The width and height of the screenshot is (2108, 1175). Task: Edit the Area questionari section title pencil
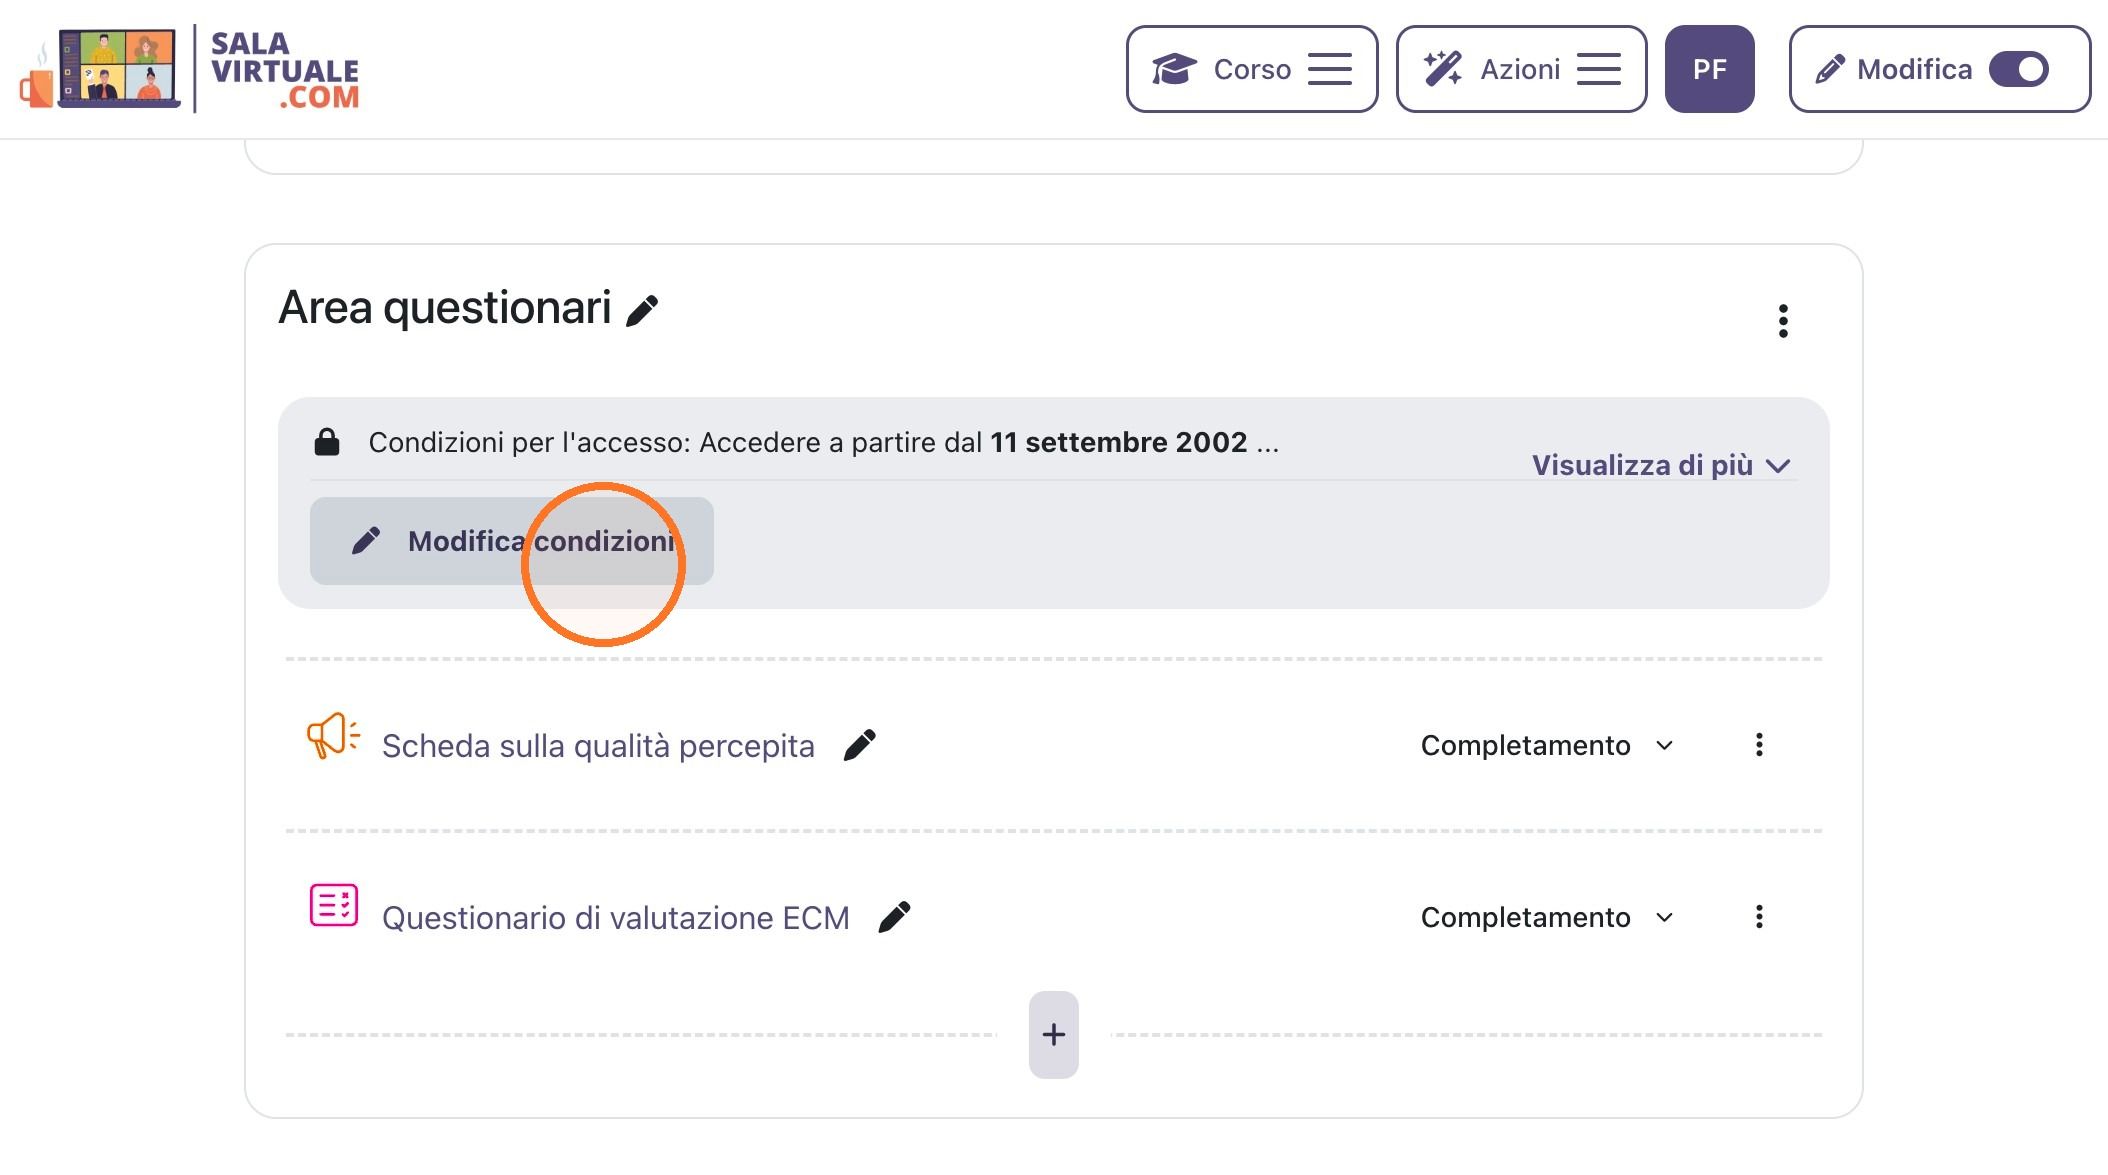642,311
